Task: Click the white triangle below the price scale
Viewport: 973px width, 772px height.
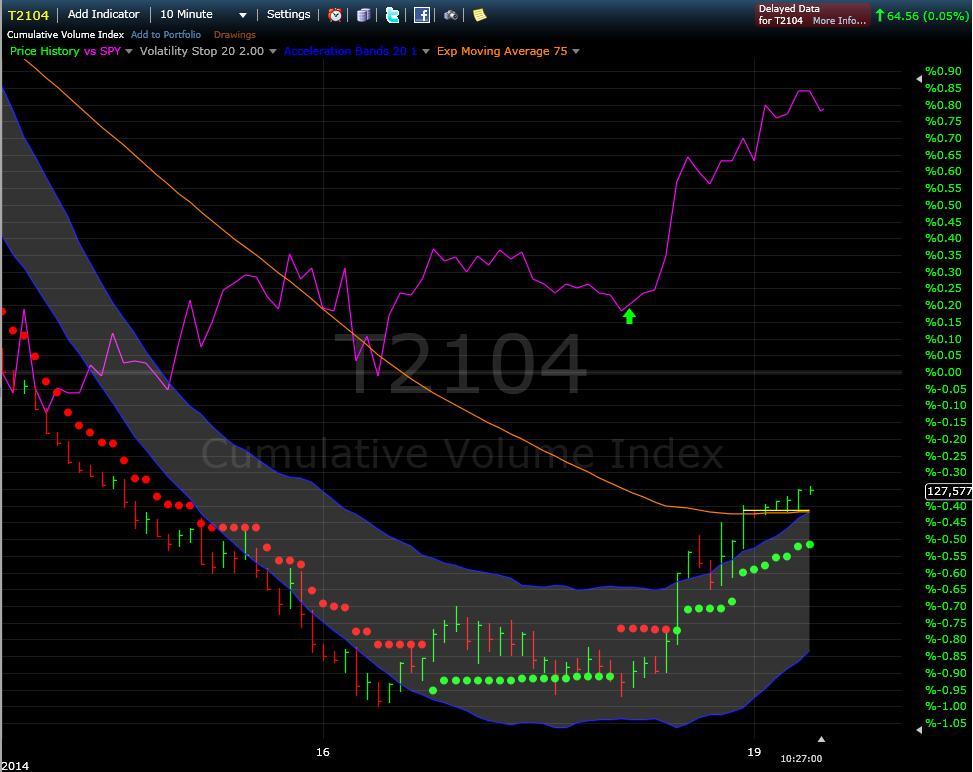Action: point(919,730)
